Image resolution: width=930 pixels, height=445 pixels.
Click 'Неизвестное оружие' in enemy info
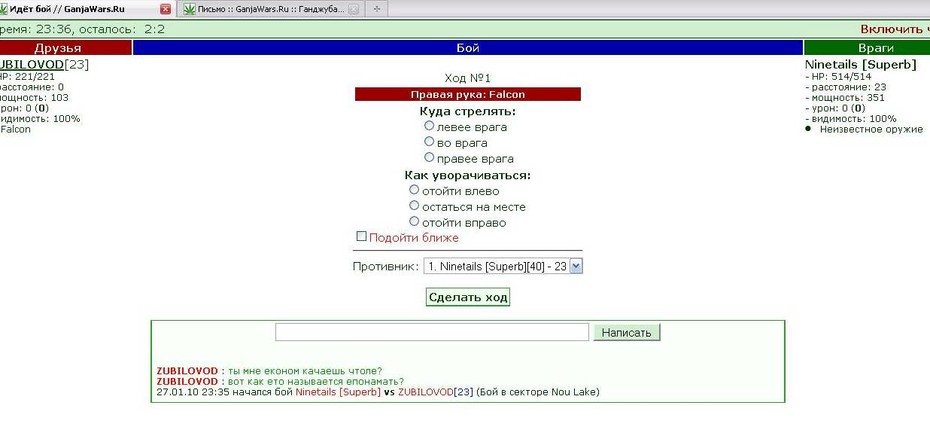click(871, 129)
